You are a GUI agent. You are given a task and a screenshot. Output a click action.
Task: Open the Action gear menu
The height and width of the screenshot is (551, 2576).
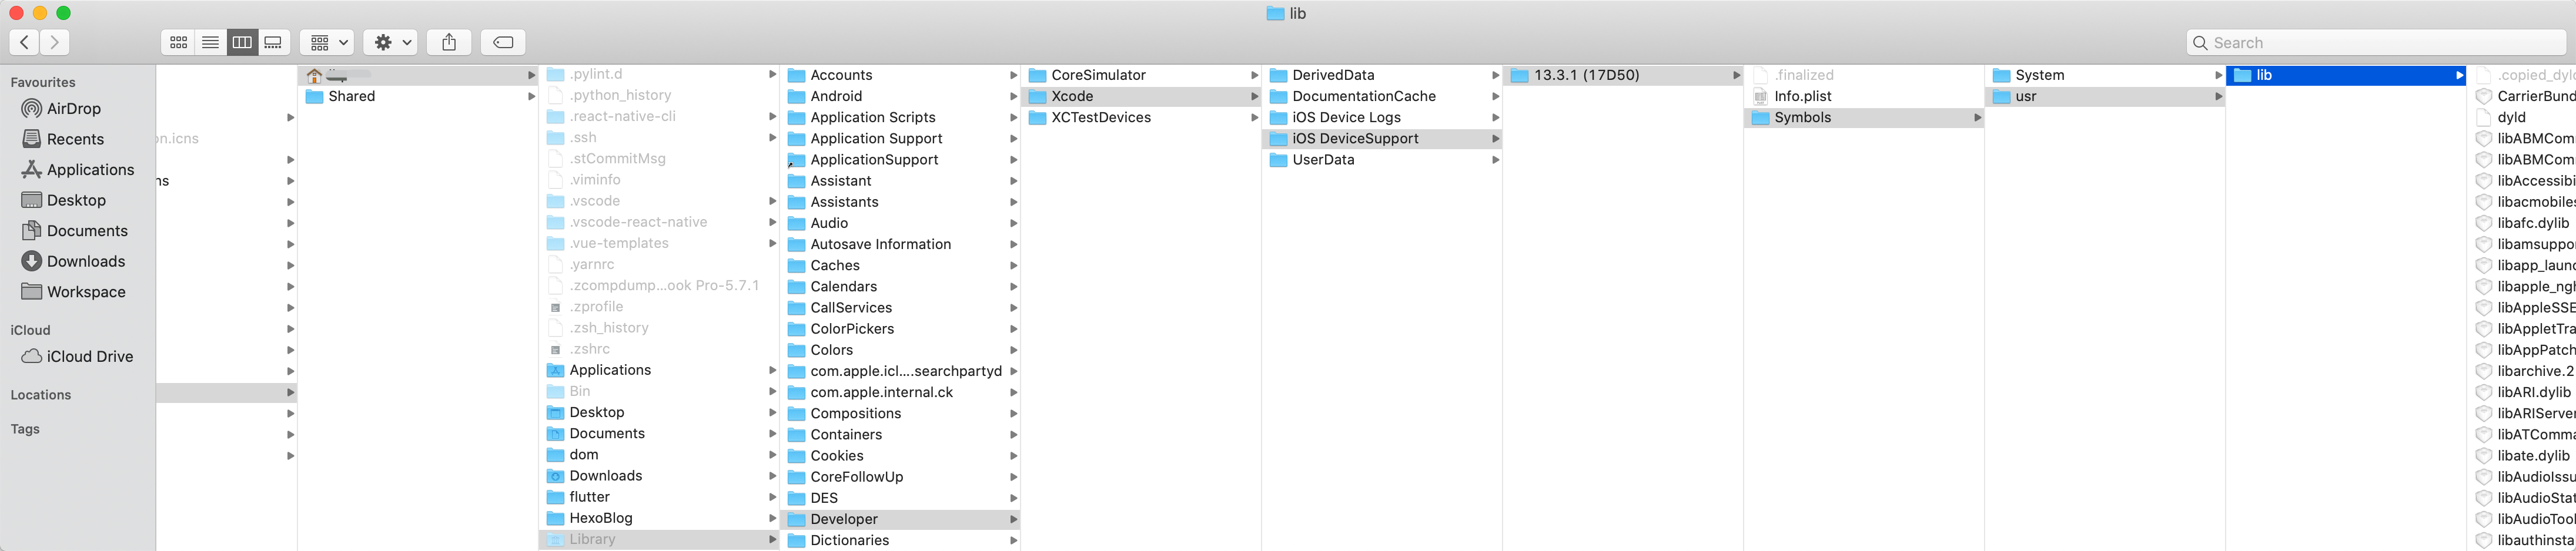[x=390, y=42]
